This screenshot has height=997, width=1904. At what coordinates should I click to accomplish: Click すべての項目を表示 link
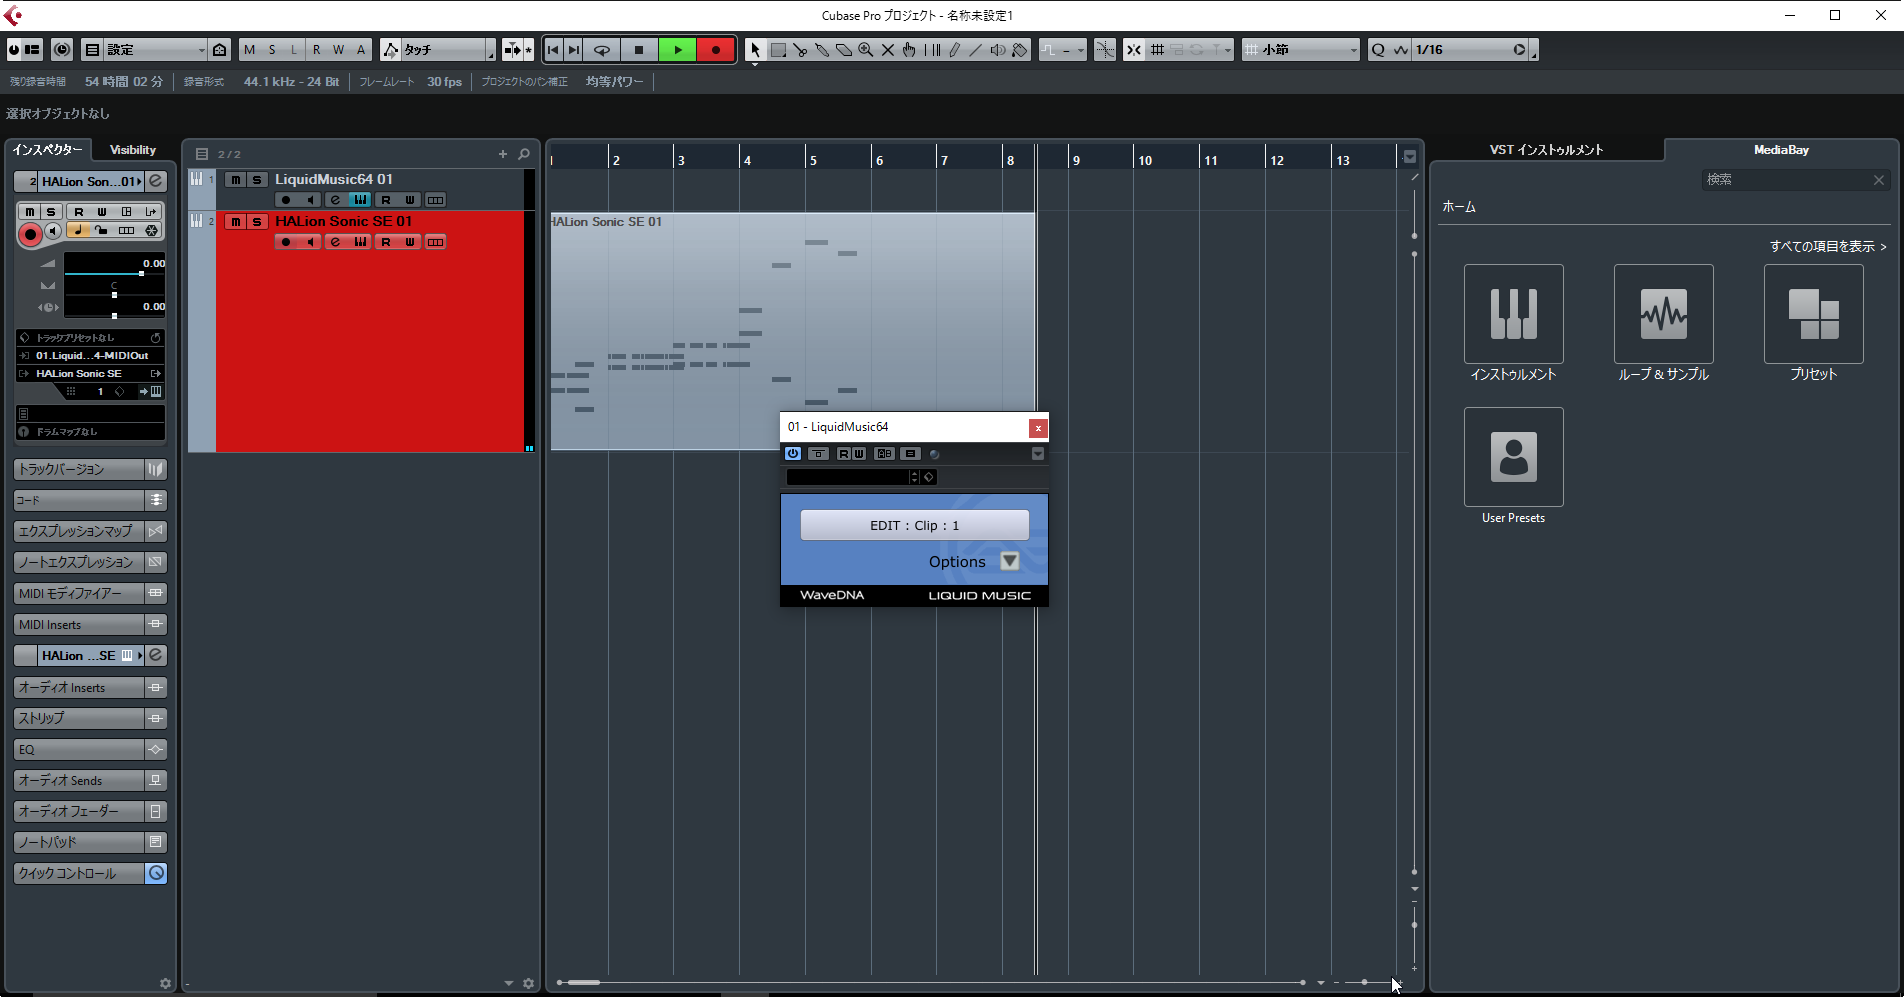click(x=1828, y=246)
